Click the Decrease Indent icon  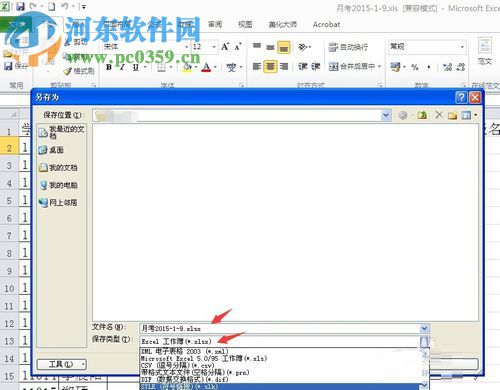[x=303, y=67]
